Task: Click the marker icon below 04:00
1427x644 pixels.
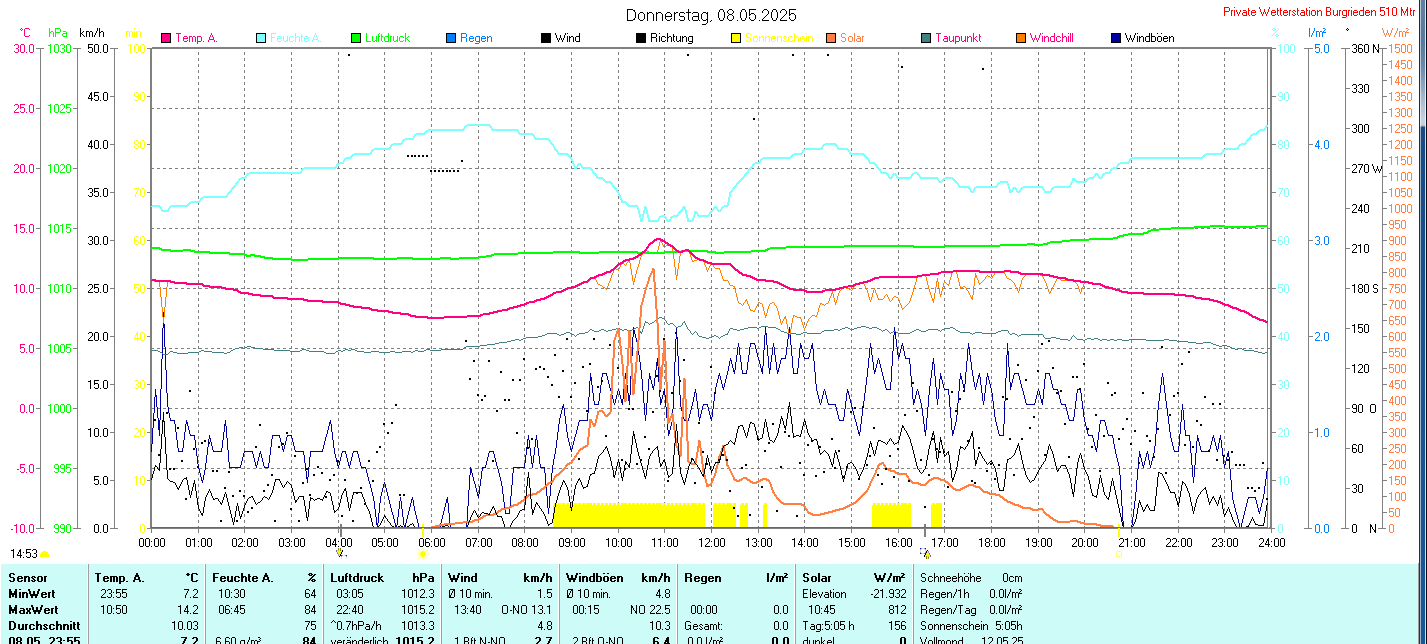Action: pyautogui.click(x=340, y=552)
